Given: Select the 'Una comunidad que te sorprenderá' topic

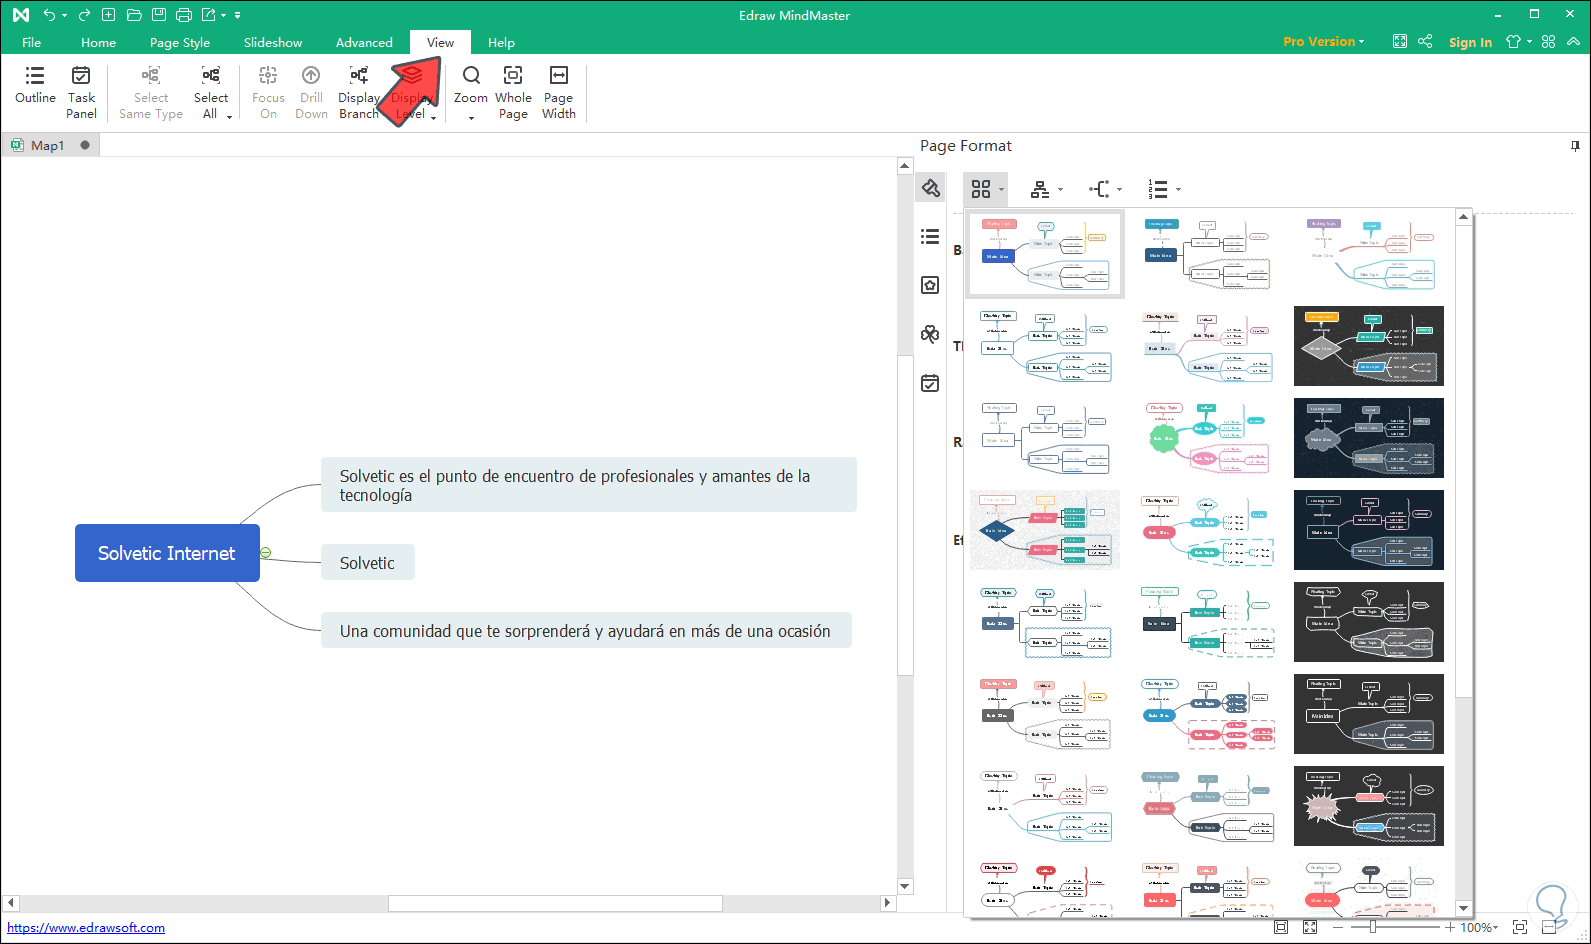Looking at the screenshot, I should 586,631.
